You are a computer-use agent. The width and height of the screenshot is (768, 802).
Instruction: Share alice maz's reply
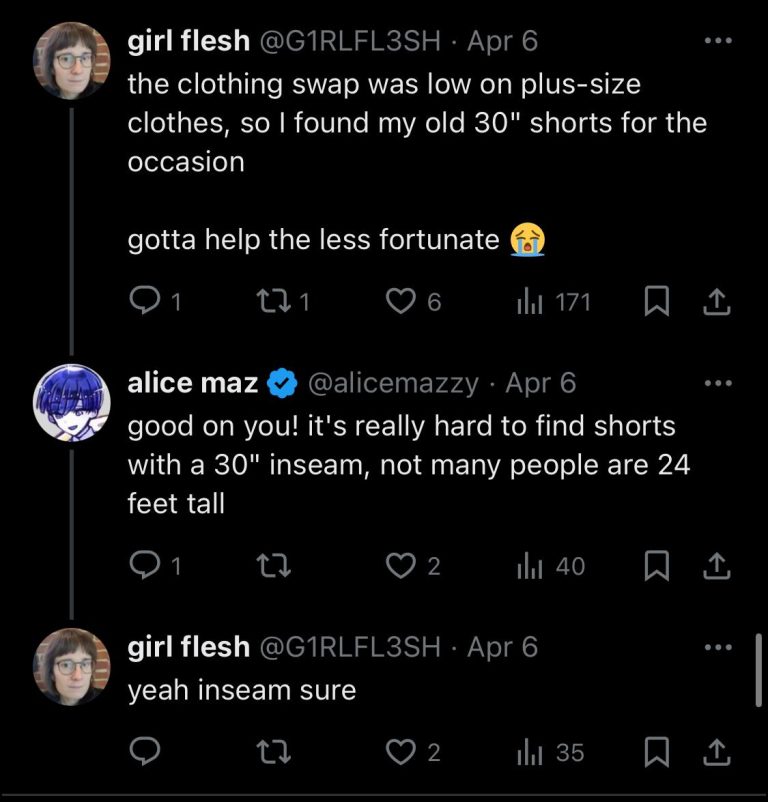[x=717, y=566]
